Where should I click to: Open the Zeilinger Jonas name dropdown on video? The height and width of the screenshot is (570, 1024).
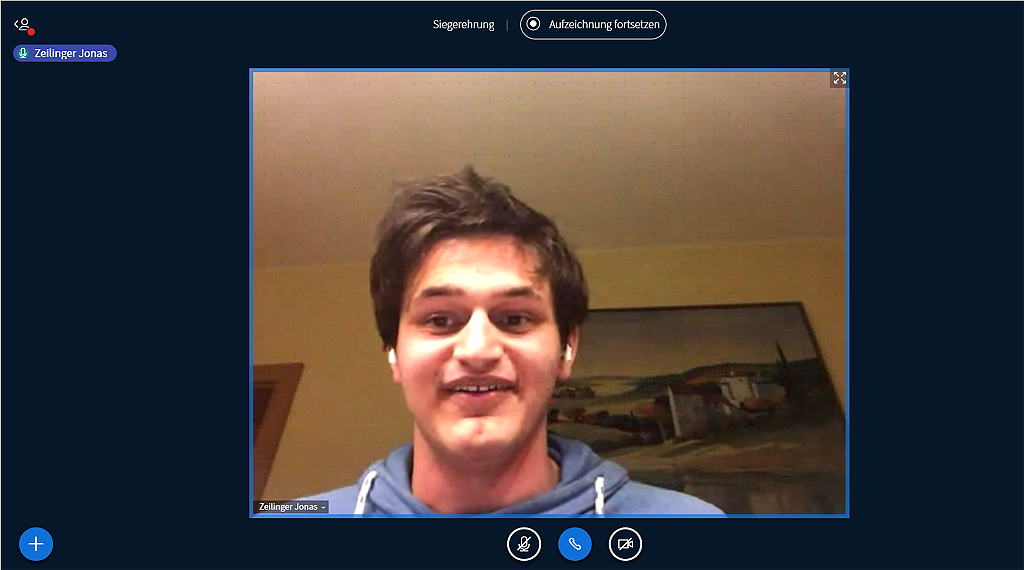[291, 507]
